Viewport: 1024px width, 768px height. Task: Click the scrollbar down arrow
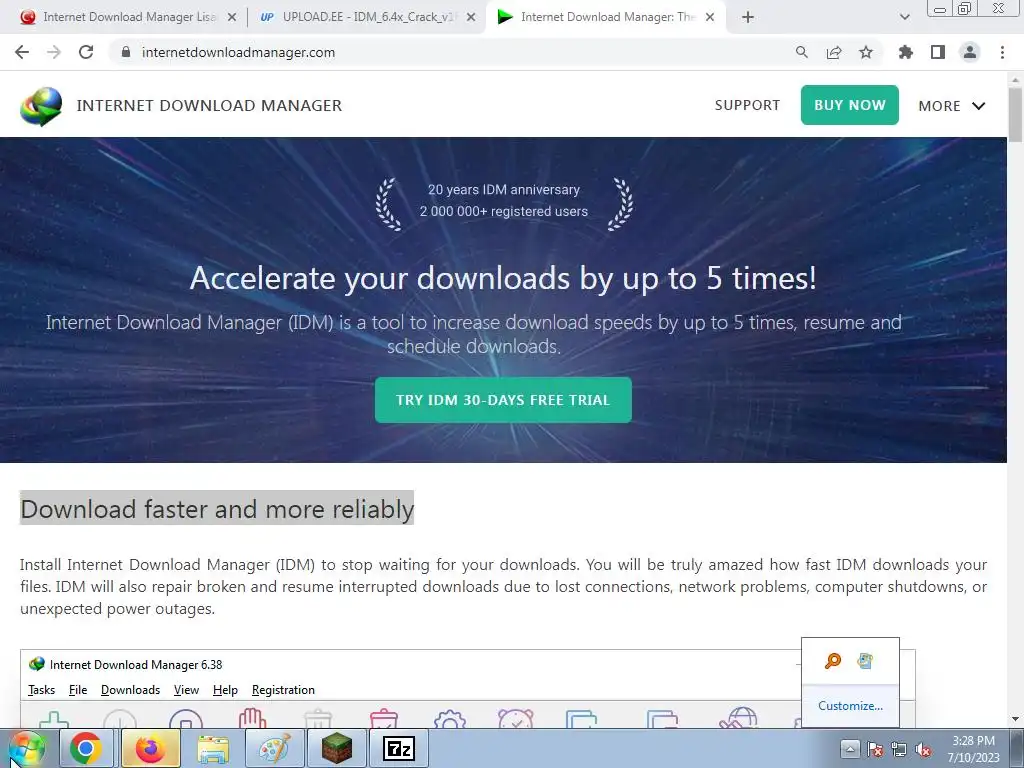pyautogui.click(x=1015, y=719)
